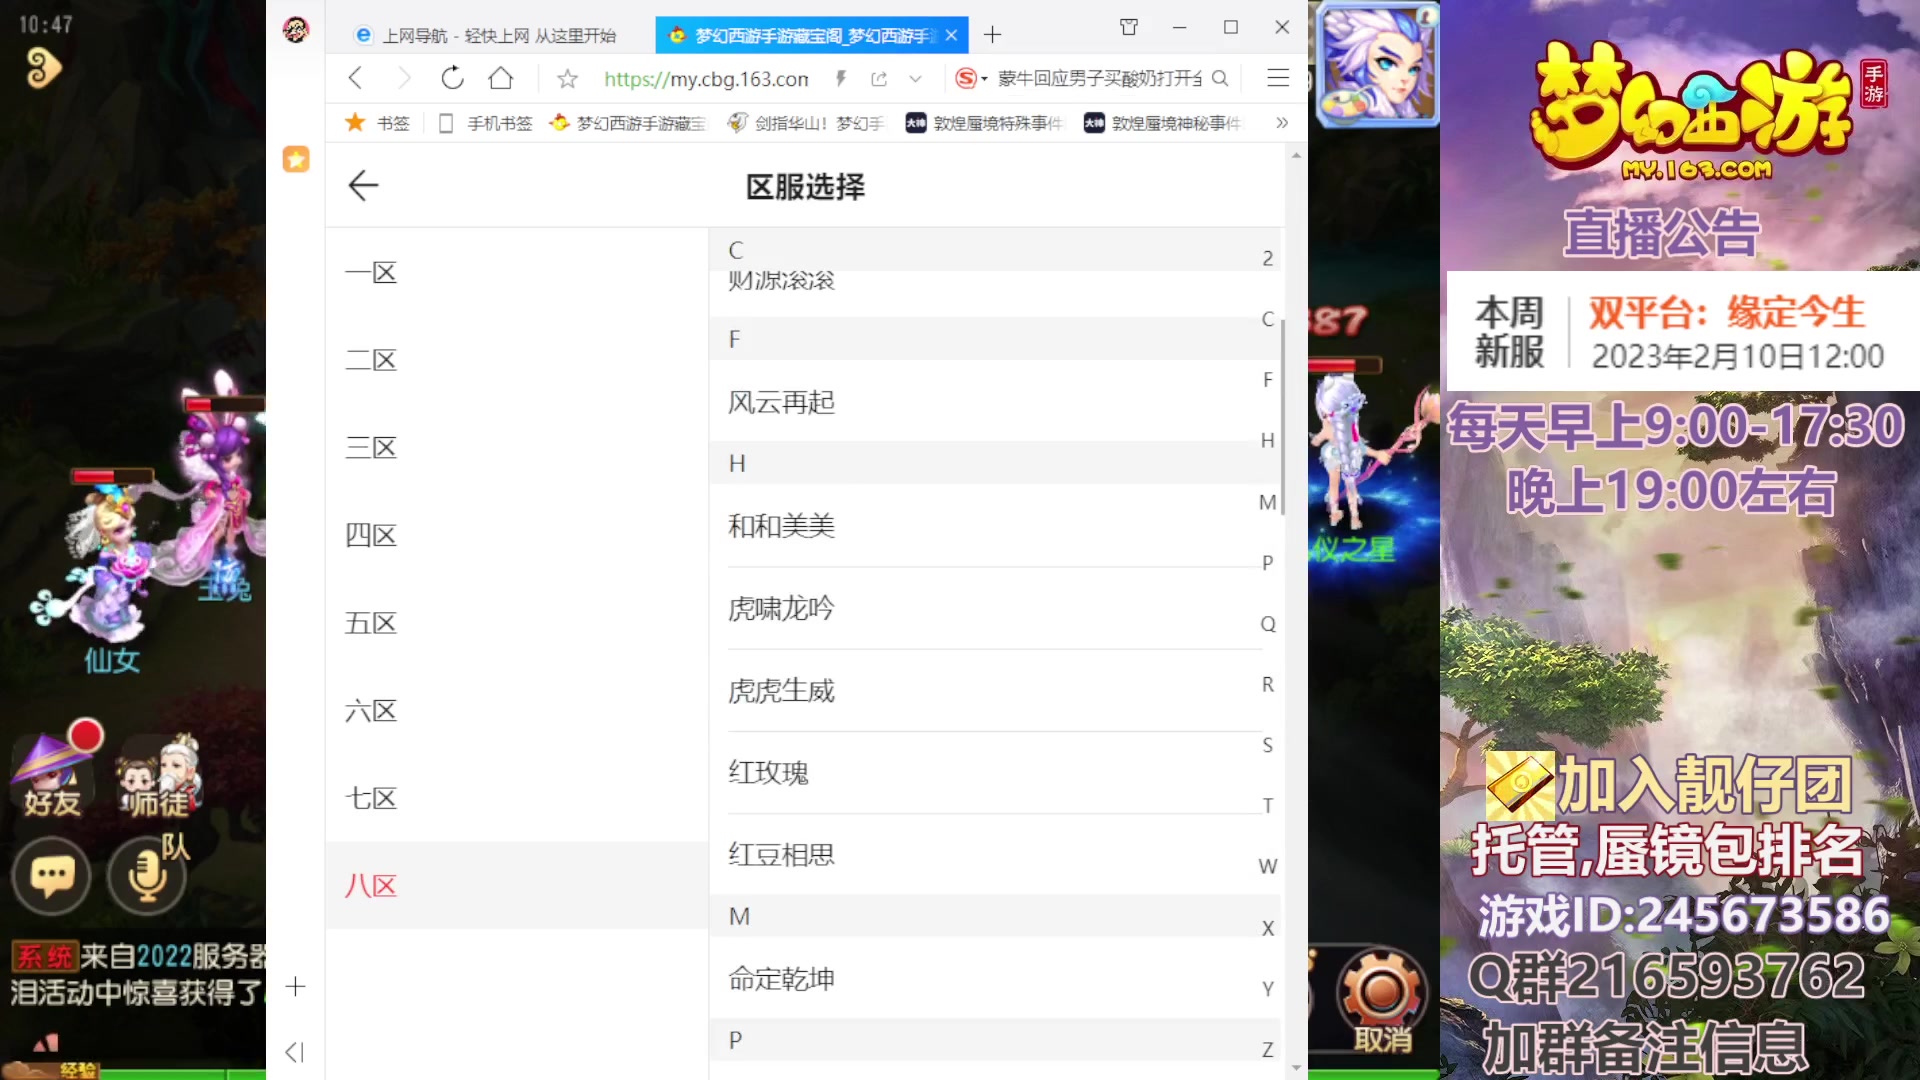Open the 梦幻西游手游藏宝 bookmark
1920x1080 pixels.
(628, 123)
